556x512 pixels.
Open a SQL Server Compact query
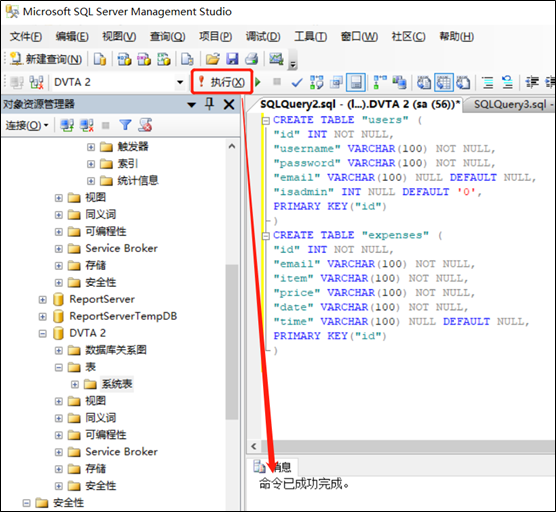(187, 59)
